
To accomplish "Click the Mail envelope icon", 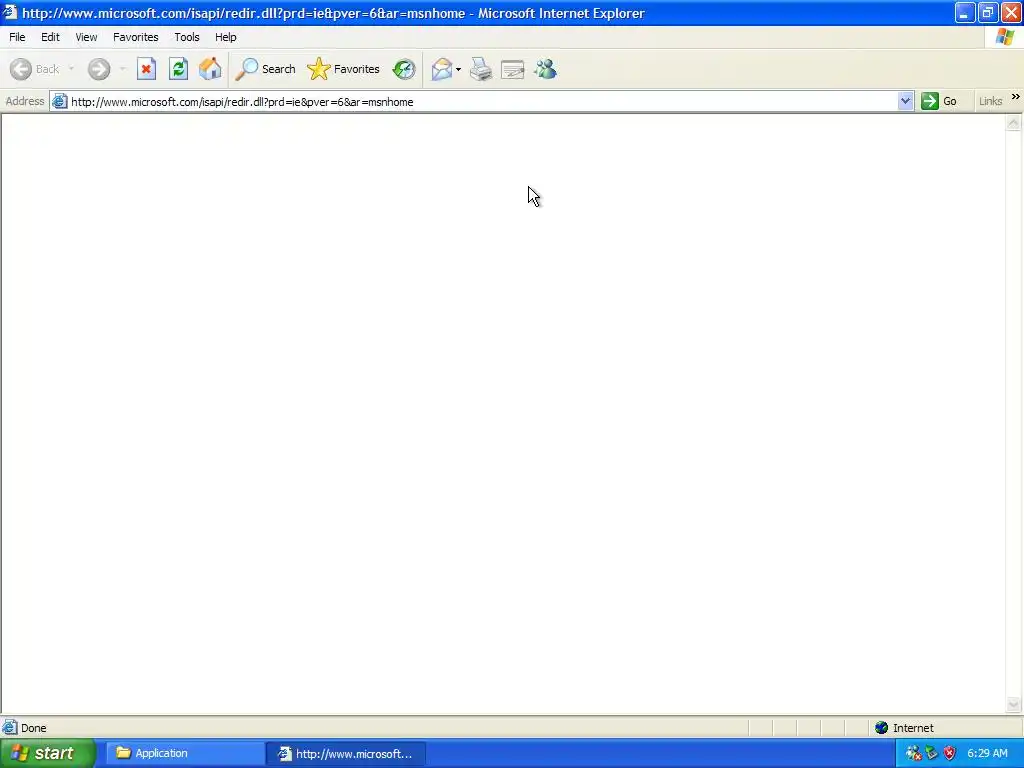I will [441, 69].
